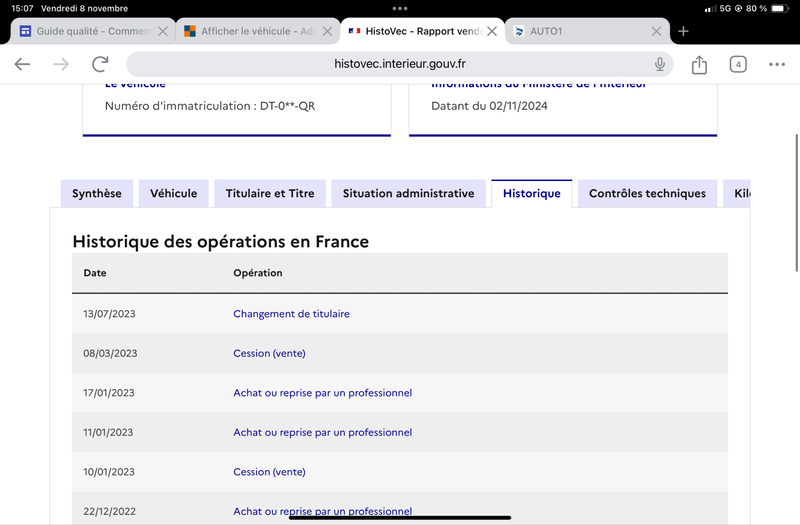Viewport: 800px width, 525px height.
Task: Click Achat ou reprise dated 17/01/2023
Action: tap(322, 393)
